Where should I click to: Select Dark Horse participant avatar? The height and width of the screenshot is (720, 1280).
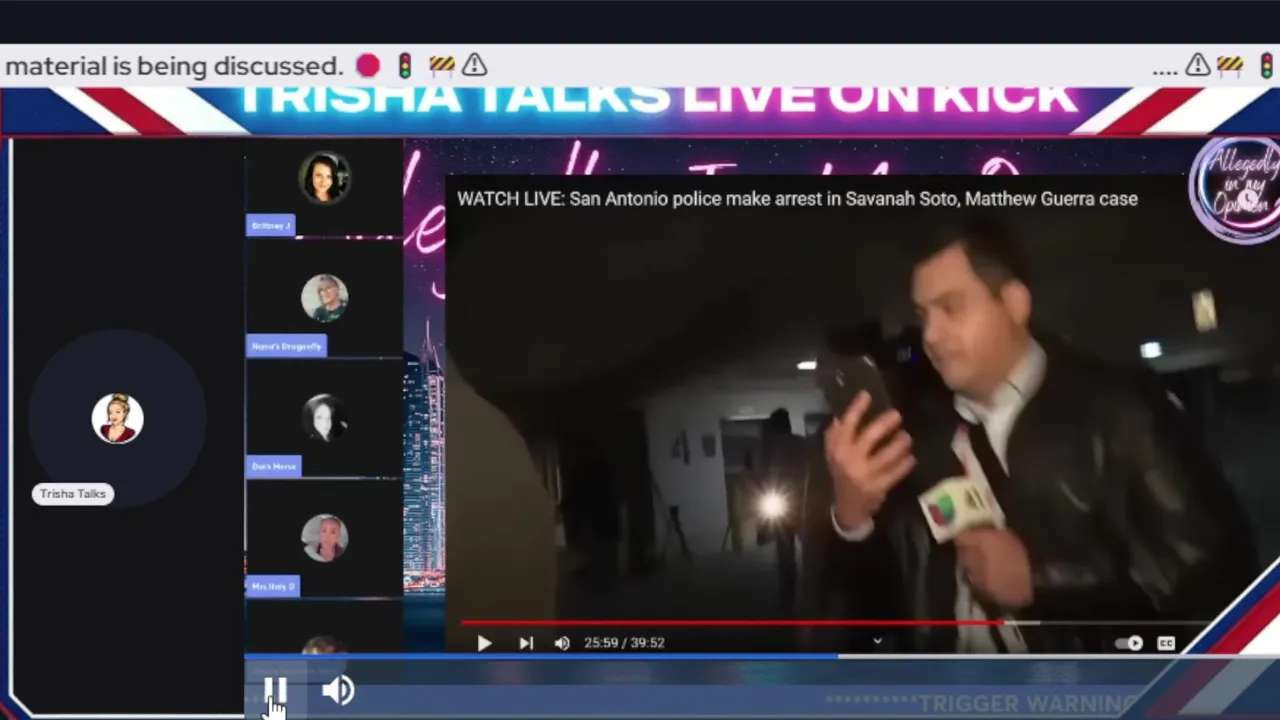(324, 418)
